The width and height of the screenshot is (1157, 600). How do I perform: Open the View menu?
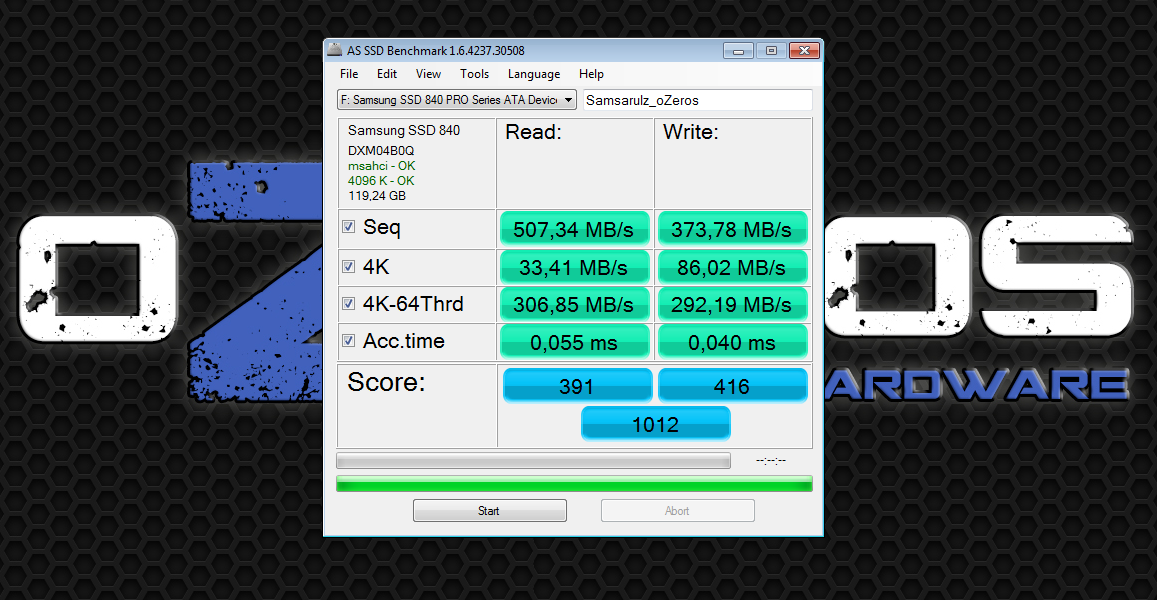(x=428, y=74)
